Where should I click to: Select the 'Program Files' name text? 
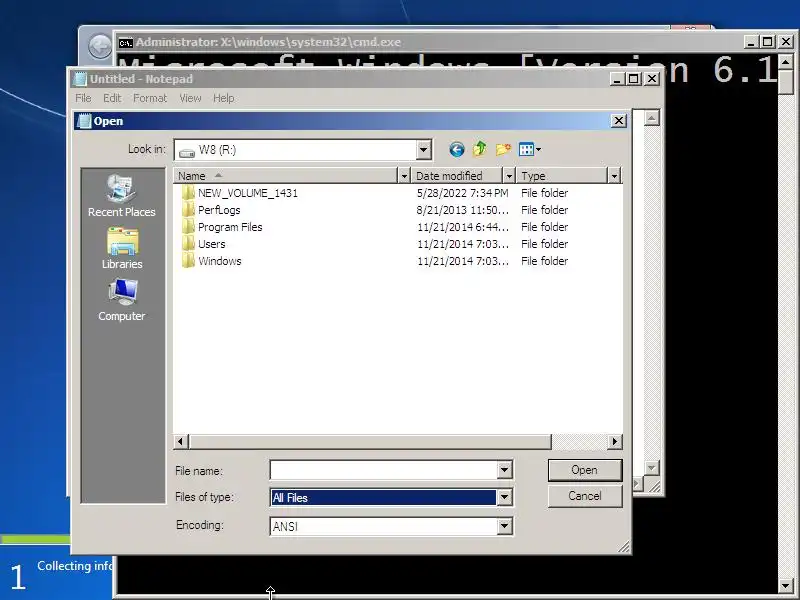(x=230, y=227)
